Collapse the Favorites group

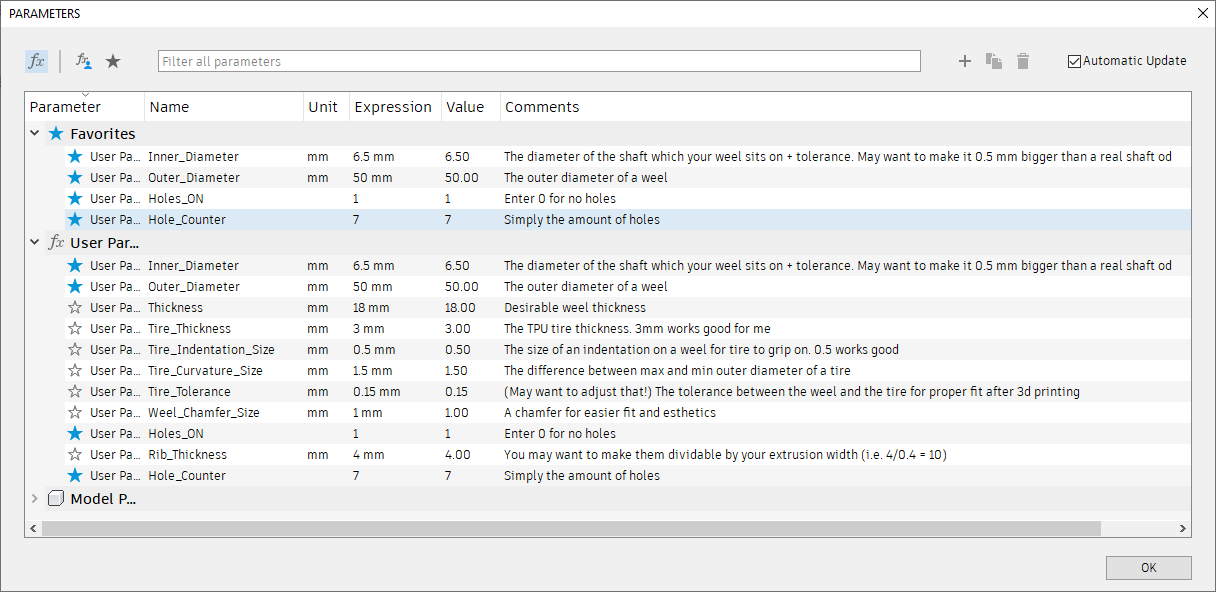pos(35,133)
